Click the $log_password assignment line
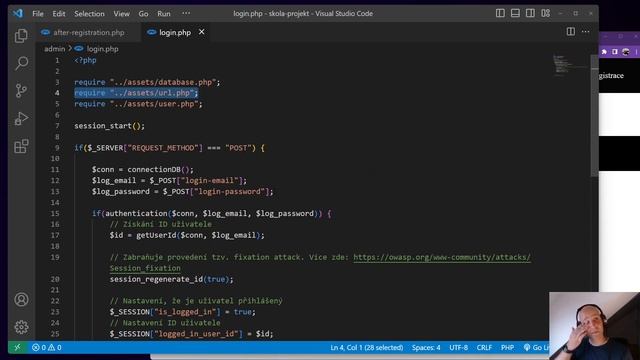 coord(182,191)
